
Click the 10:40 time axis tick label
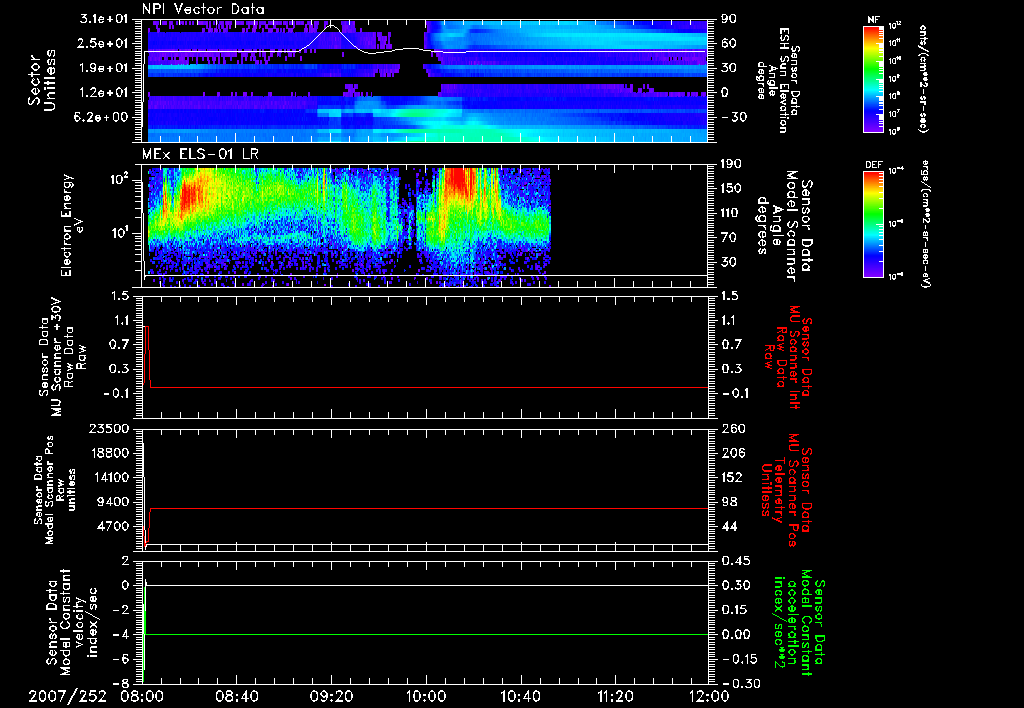click(520, 695)
